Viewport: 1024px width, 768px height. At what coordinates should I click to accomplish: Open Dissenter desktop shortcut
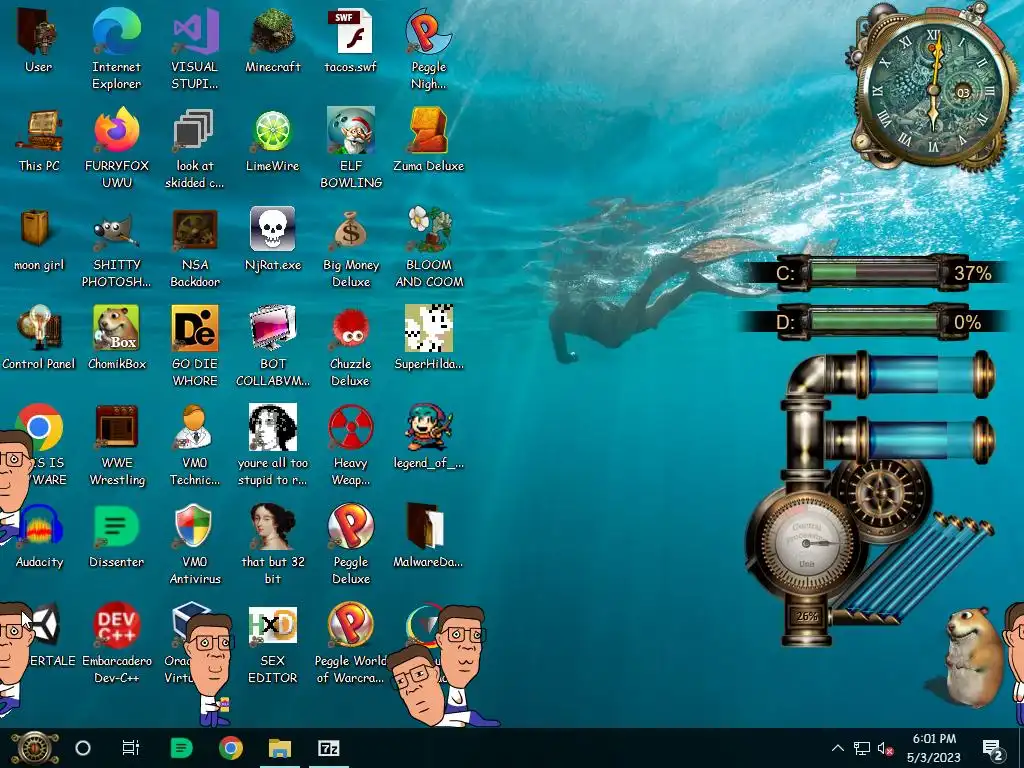tap(116, 537)
